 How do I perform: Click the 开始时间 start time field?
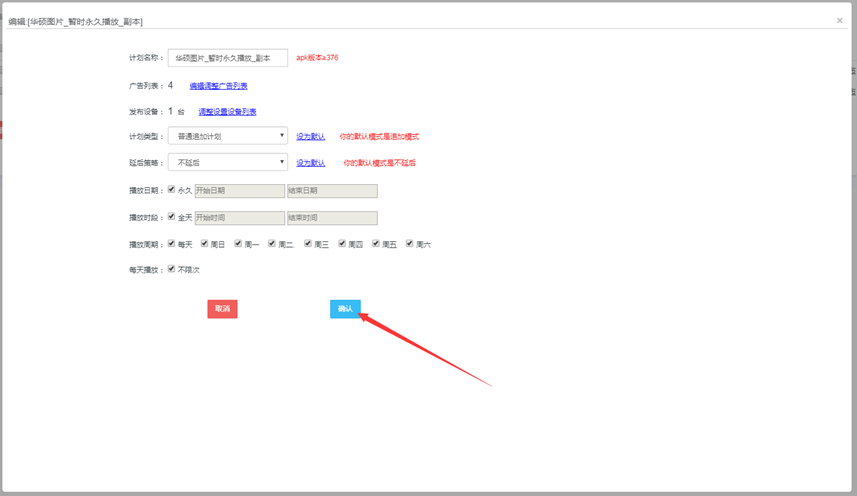[x=239, y=217]
